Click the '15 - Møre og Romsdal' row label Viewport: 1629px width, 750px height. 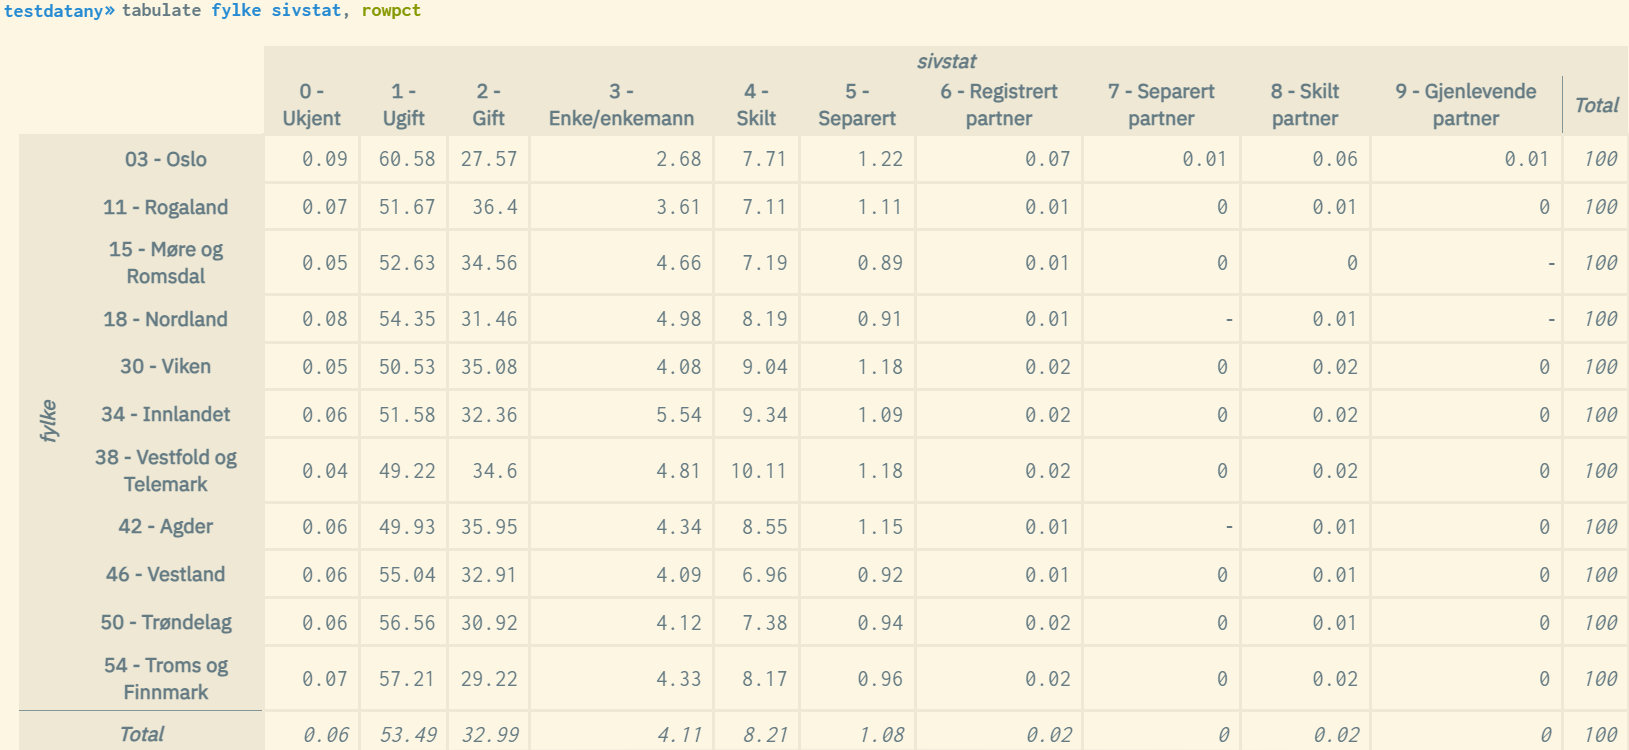pos(166,263)
